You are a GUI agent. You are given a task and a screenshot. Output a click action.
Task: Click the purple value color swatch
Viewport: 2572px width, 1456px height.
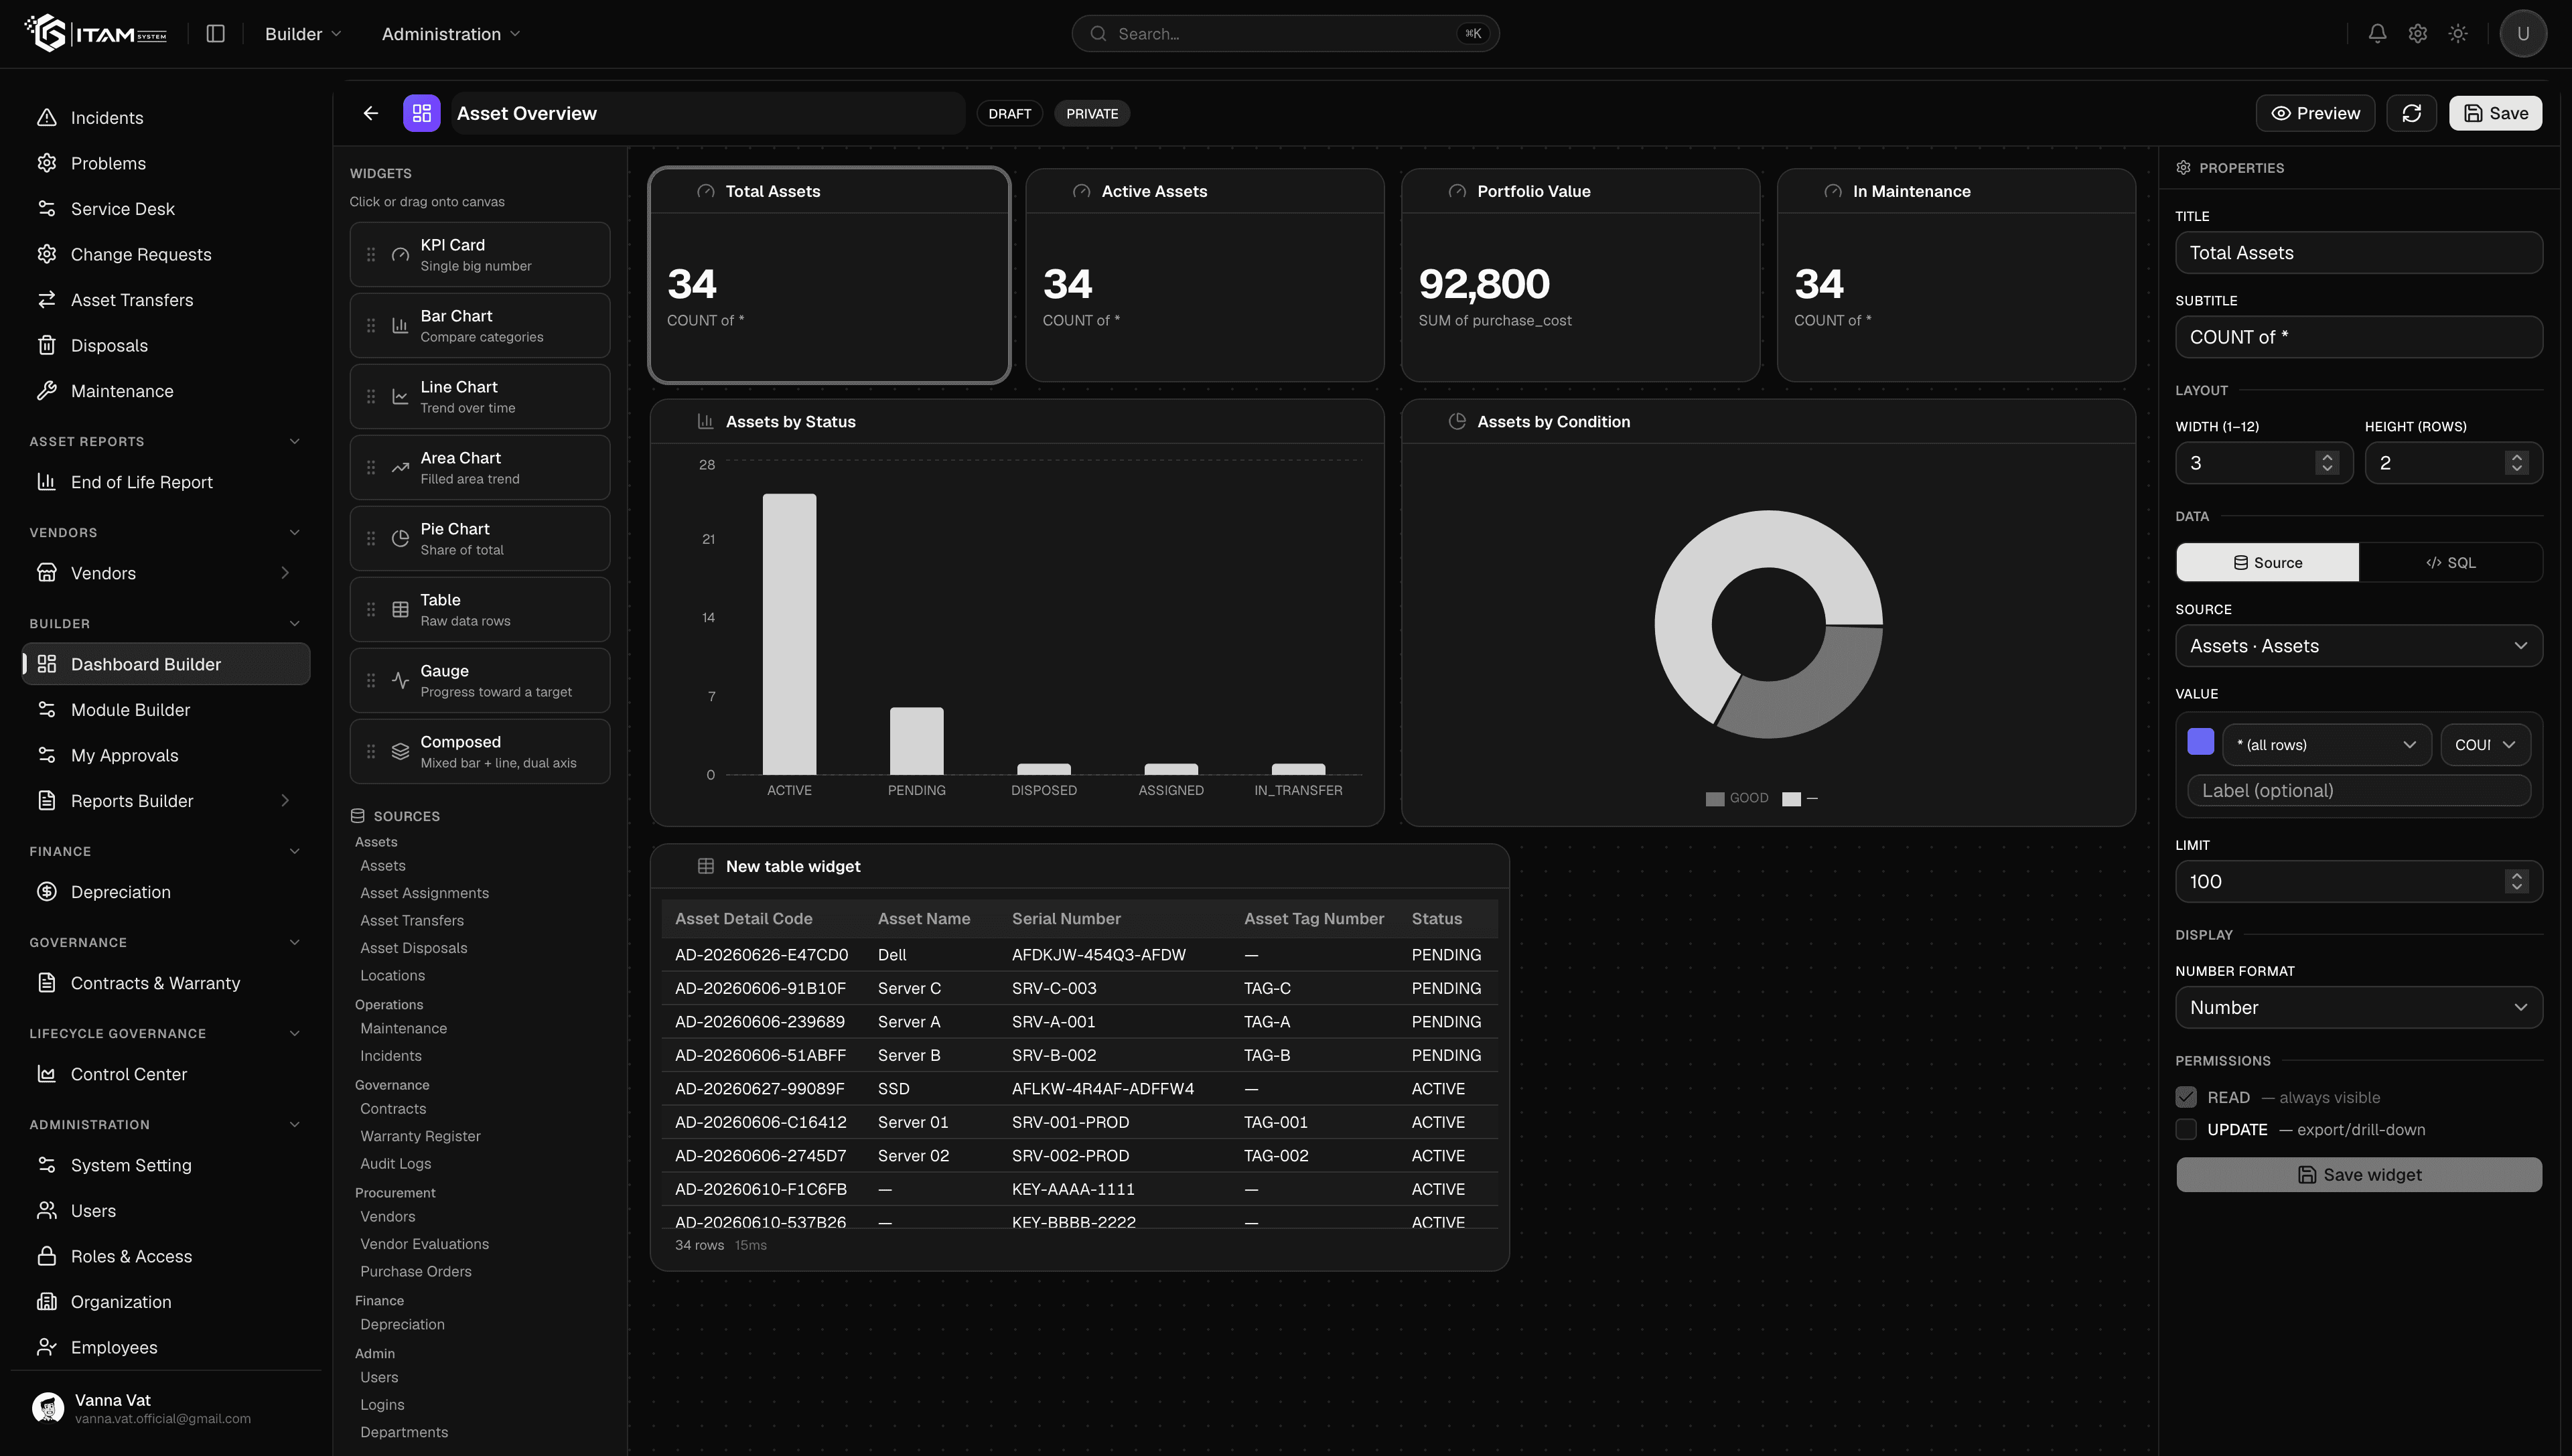point(2200,741)
